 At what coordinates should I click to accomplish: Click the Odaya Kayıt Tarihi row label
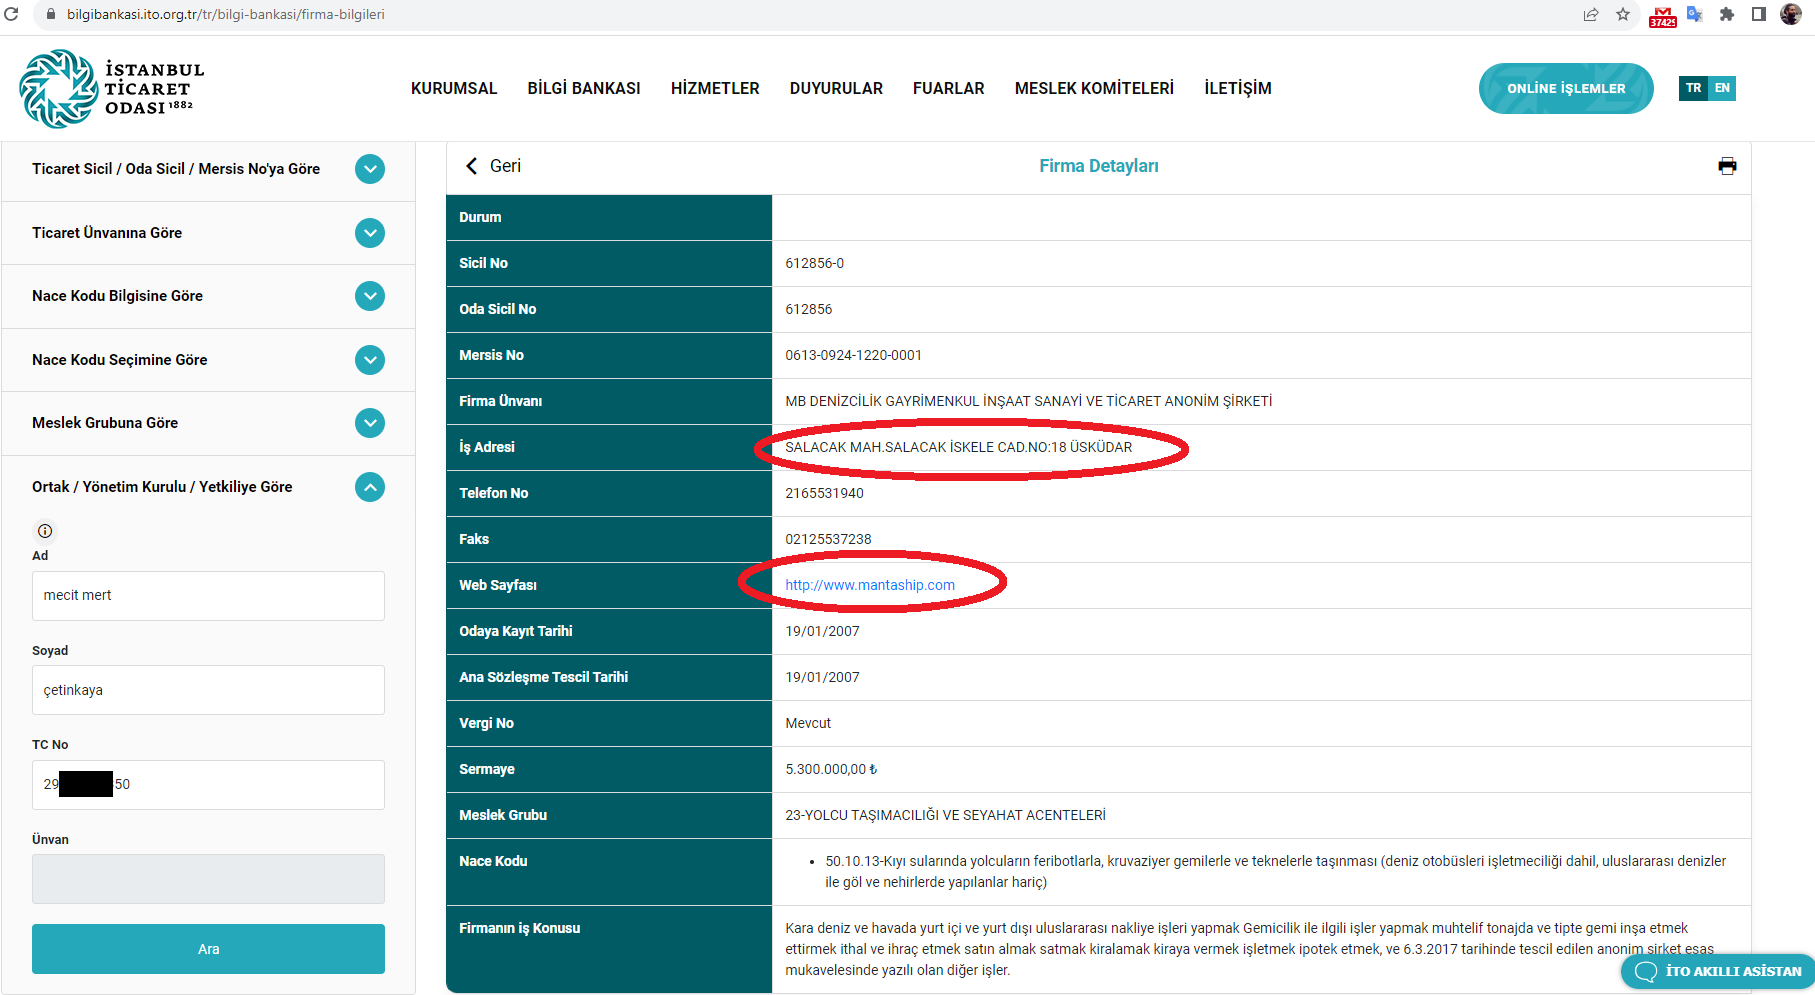coord(516,631)
